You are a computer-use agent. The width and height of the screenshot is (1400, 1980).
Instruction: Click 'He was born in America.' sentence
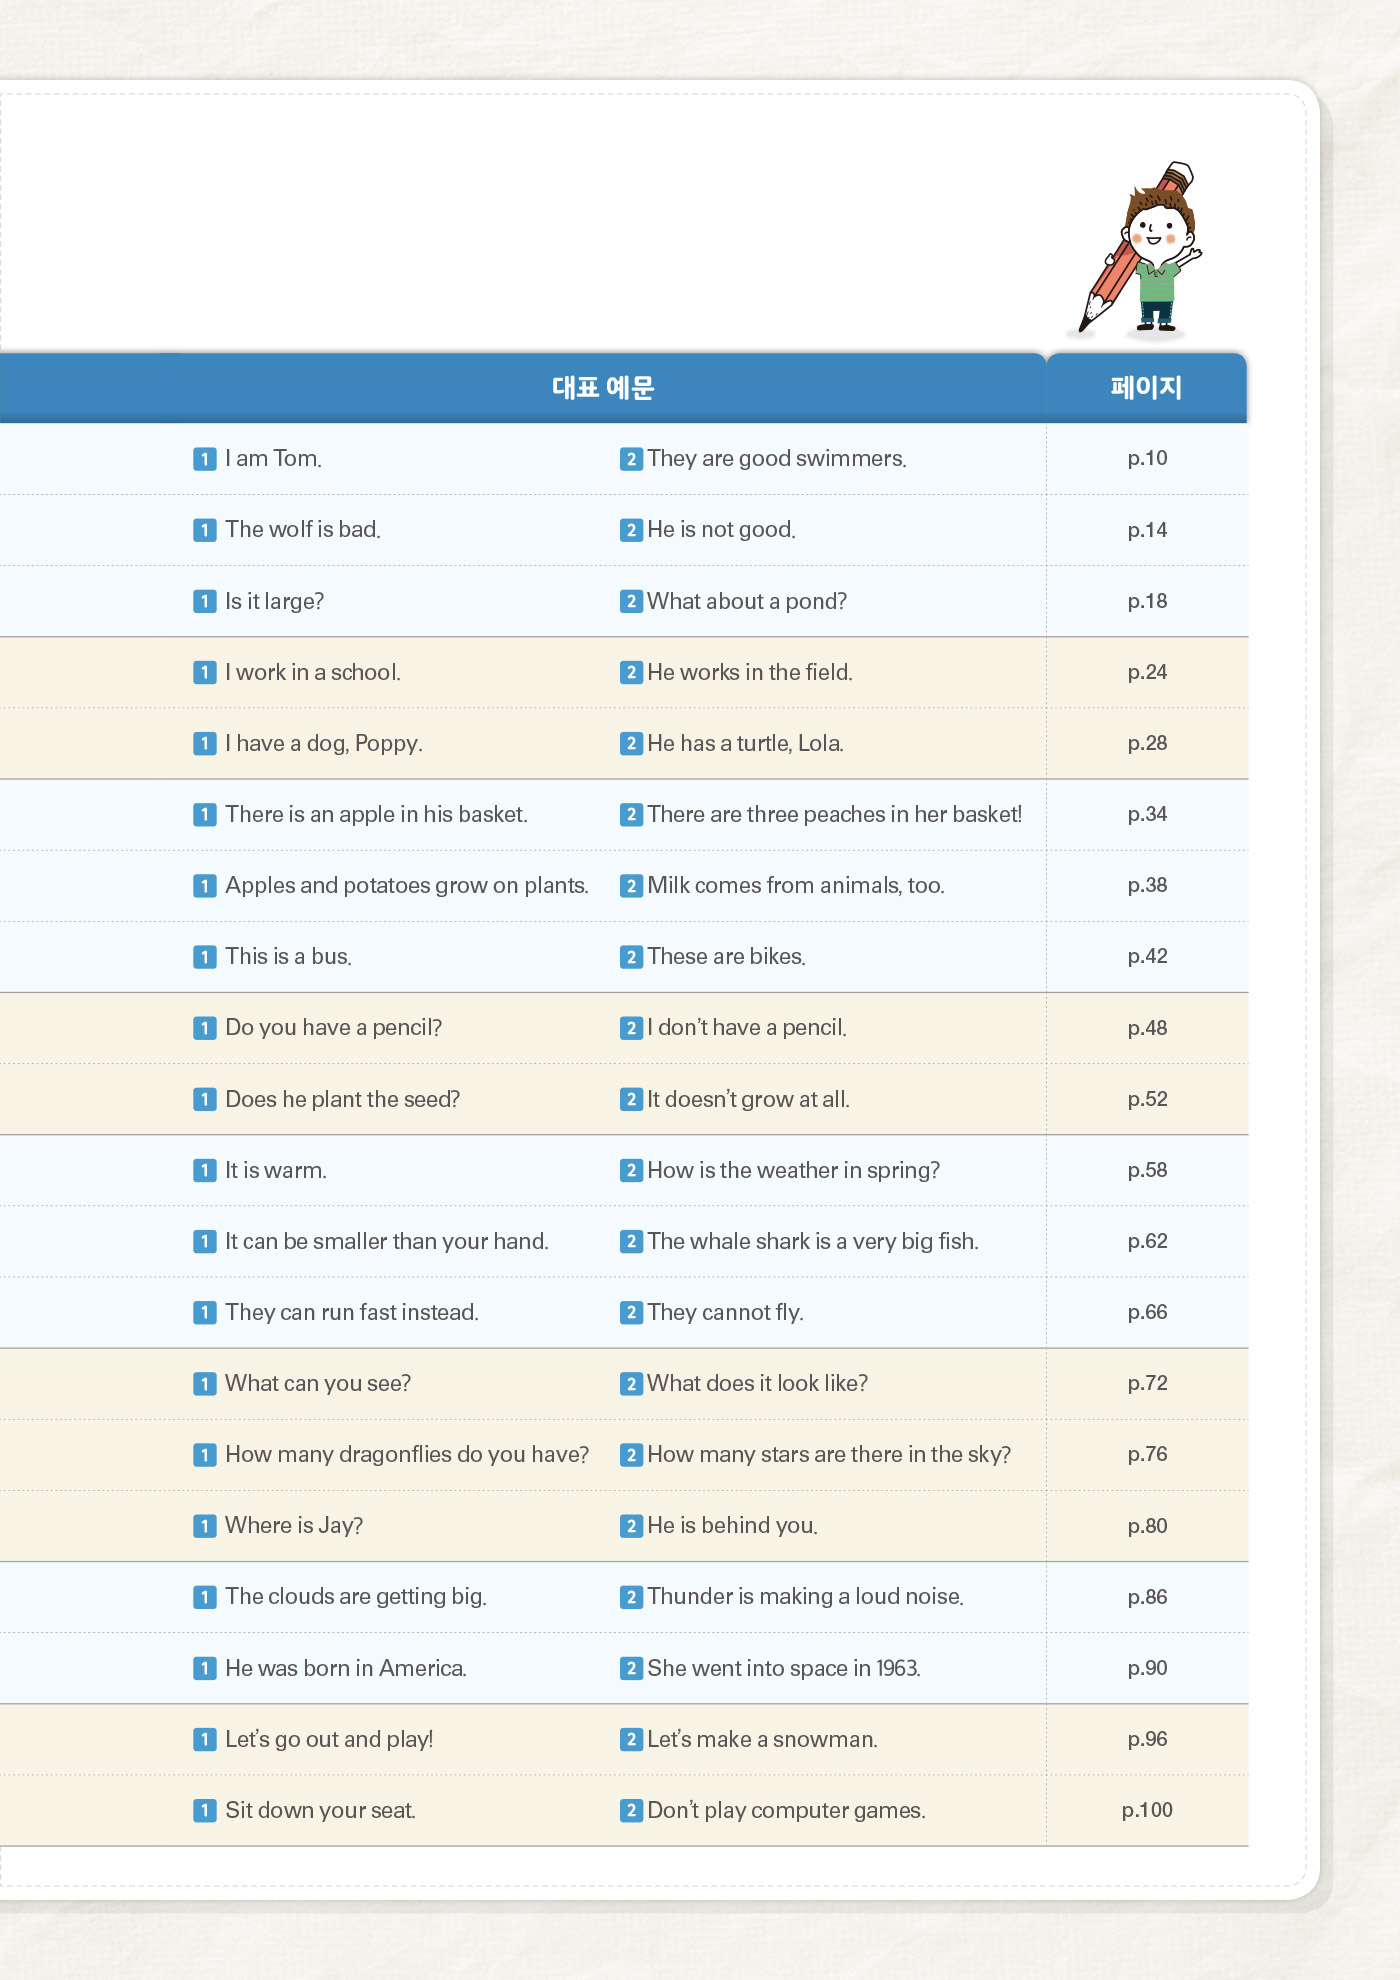click(346, 1668)
